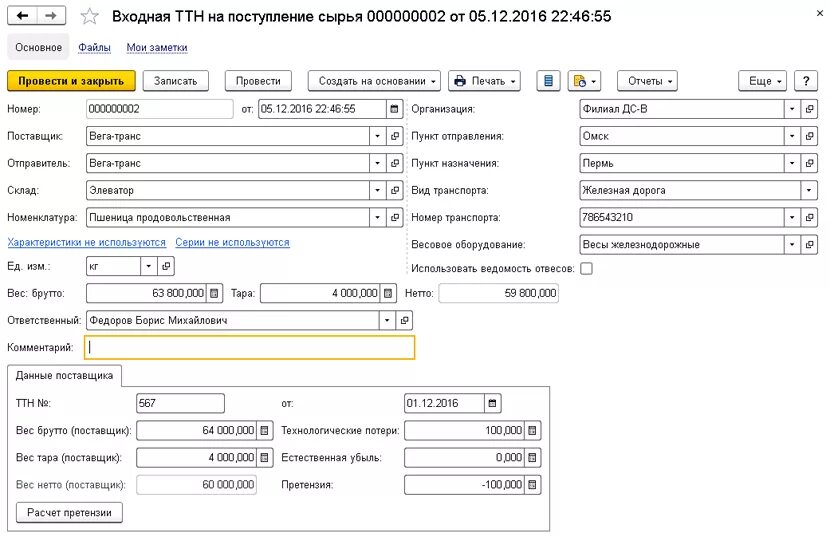This screenshot has width=830, height=537.
Task: Expand the Вид транспорта dropdown
Action: 809,190
